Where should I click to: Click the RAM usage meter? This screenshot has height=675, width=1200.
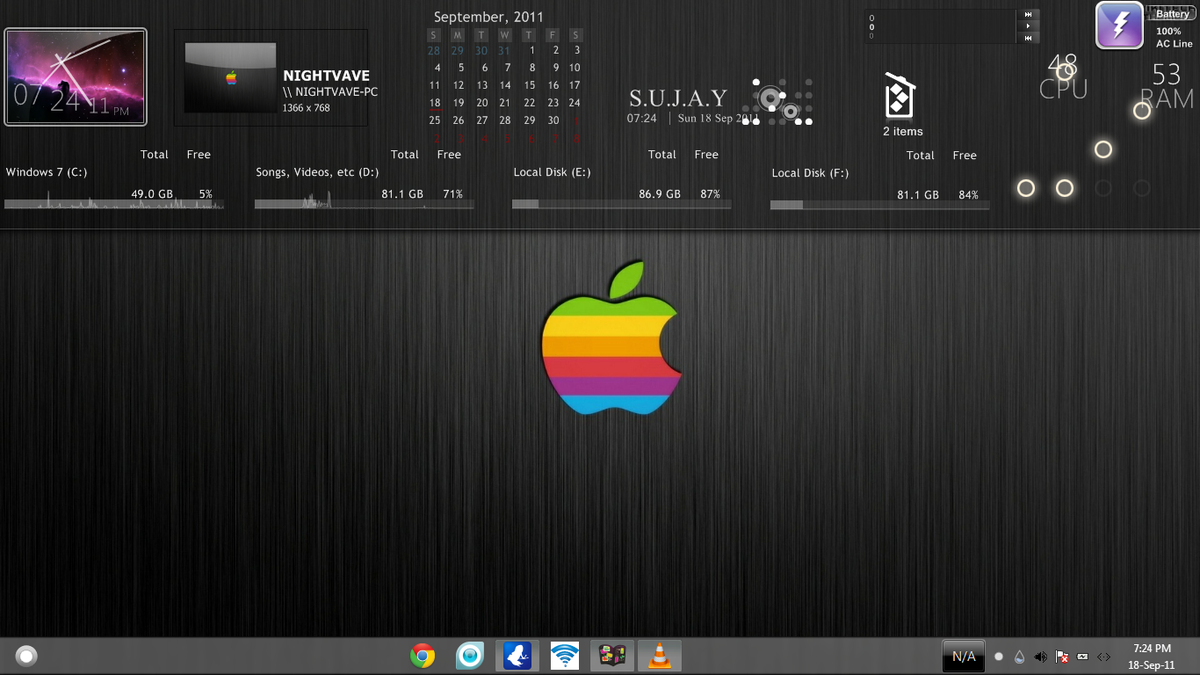click(x=1167, y=86)
